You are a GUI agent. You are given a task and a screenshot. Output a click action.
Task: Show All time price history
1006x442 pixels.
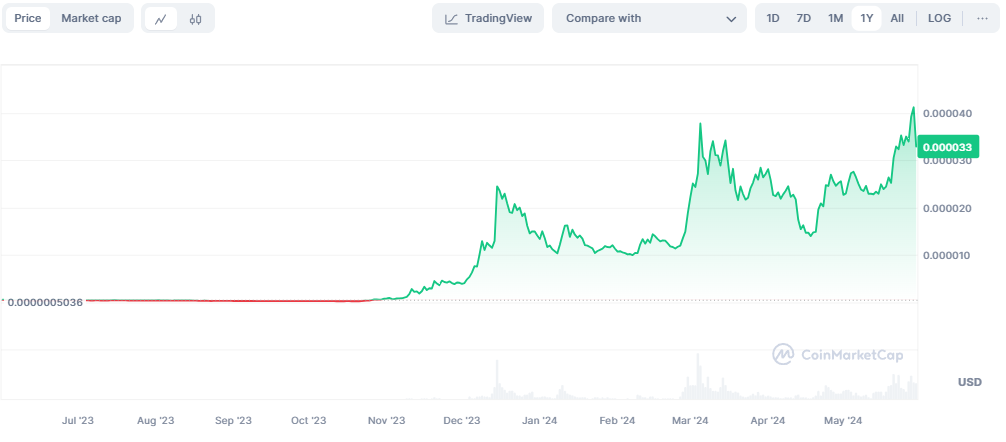pos(897,18)
